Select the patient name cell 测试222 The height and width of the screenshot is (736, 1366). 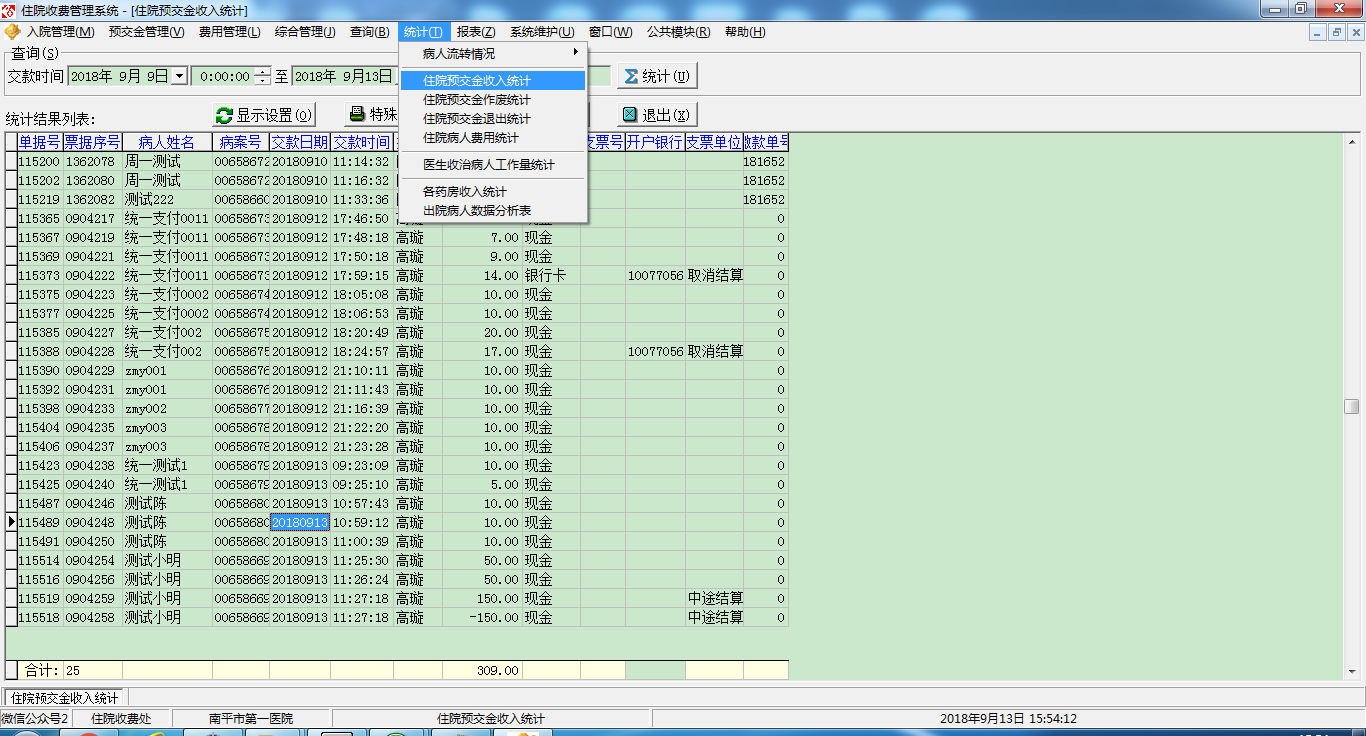[167, 199]
